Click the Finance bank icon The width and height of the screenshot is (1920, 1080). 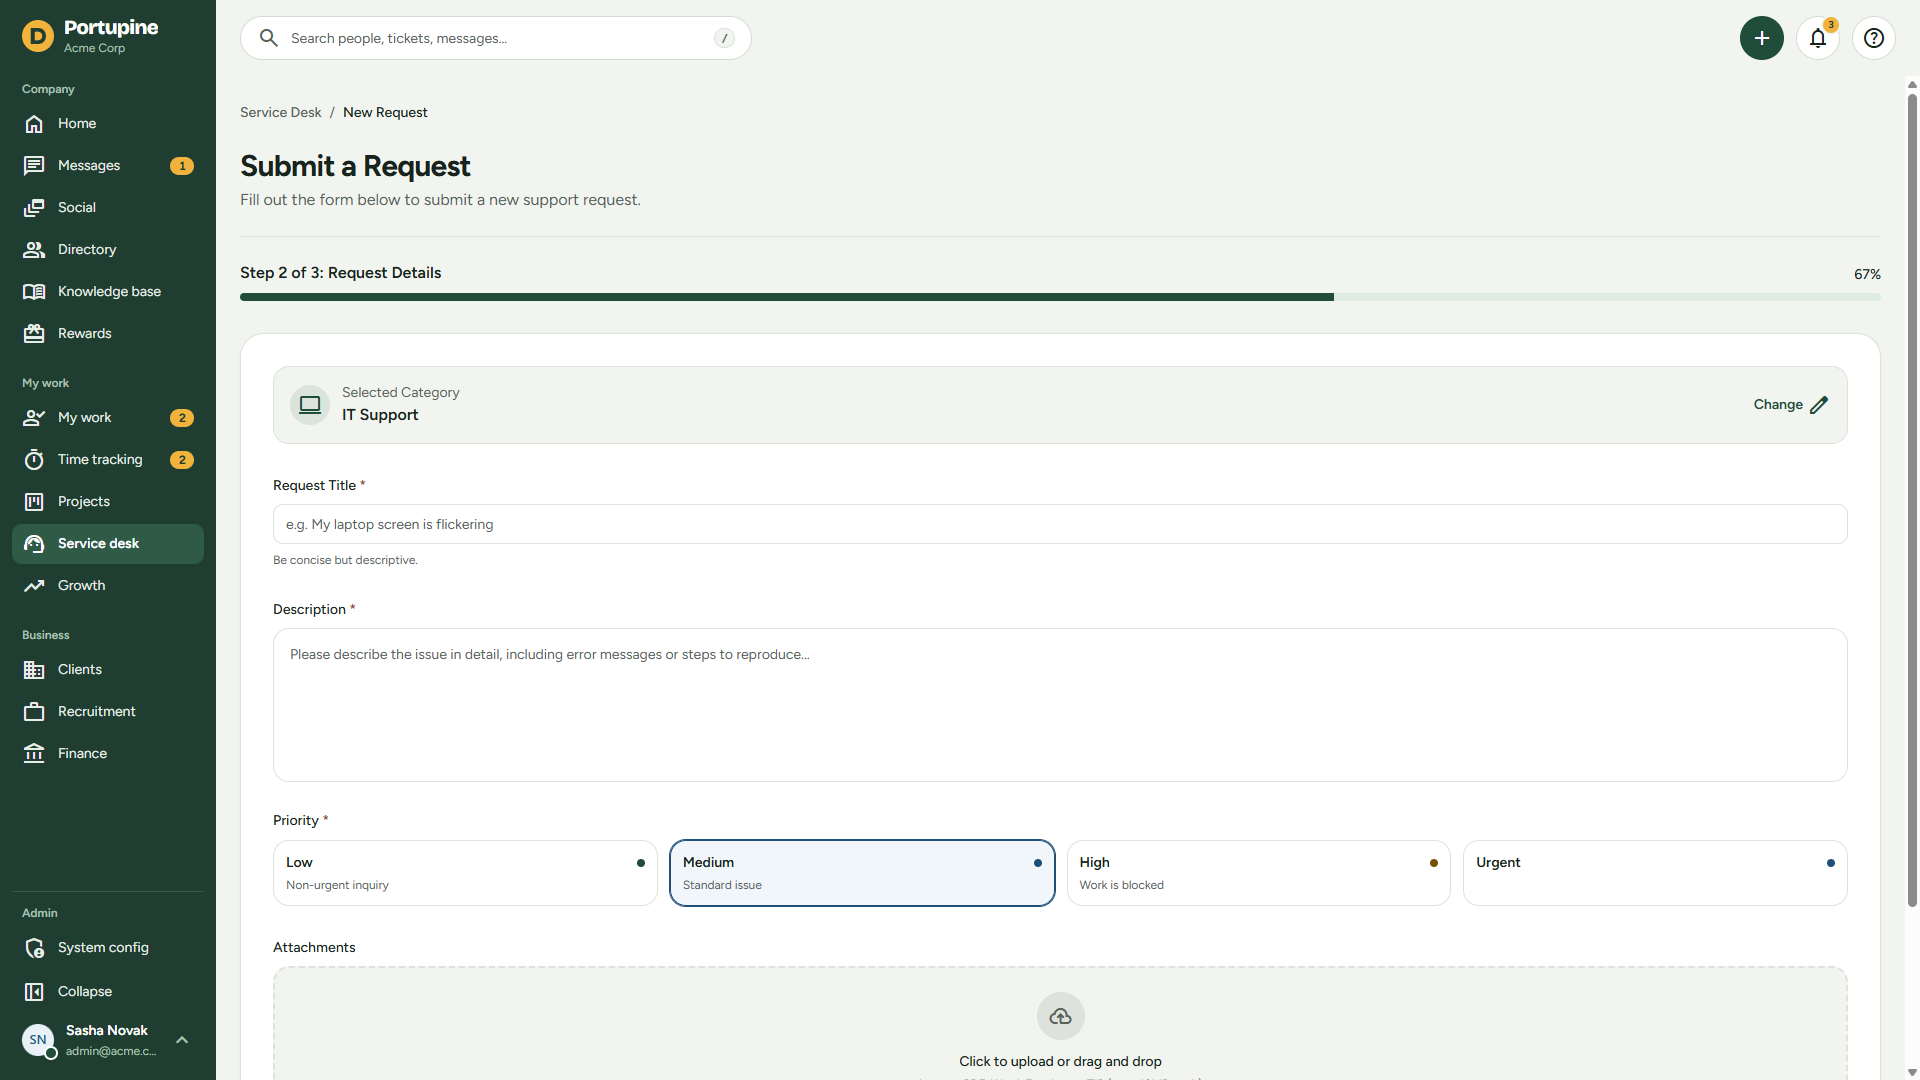[x=34, y=754]
